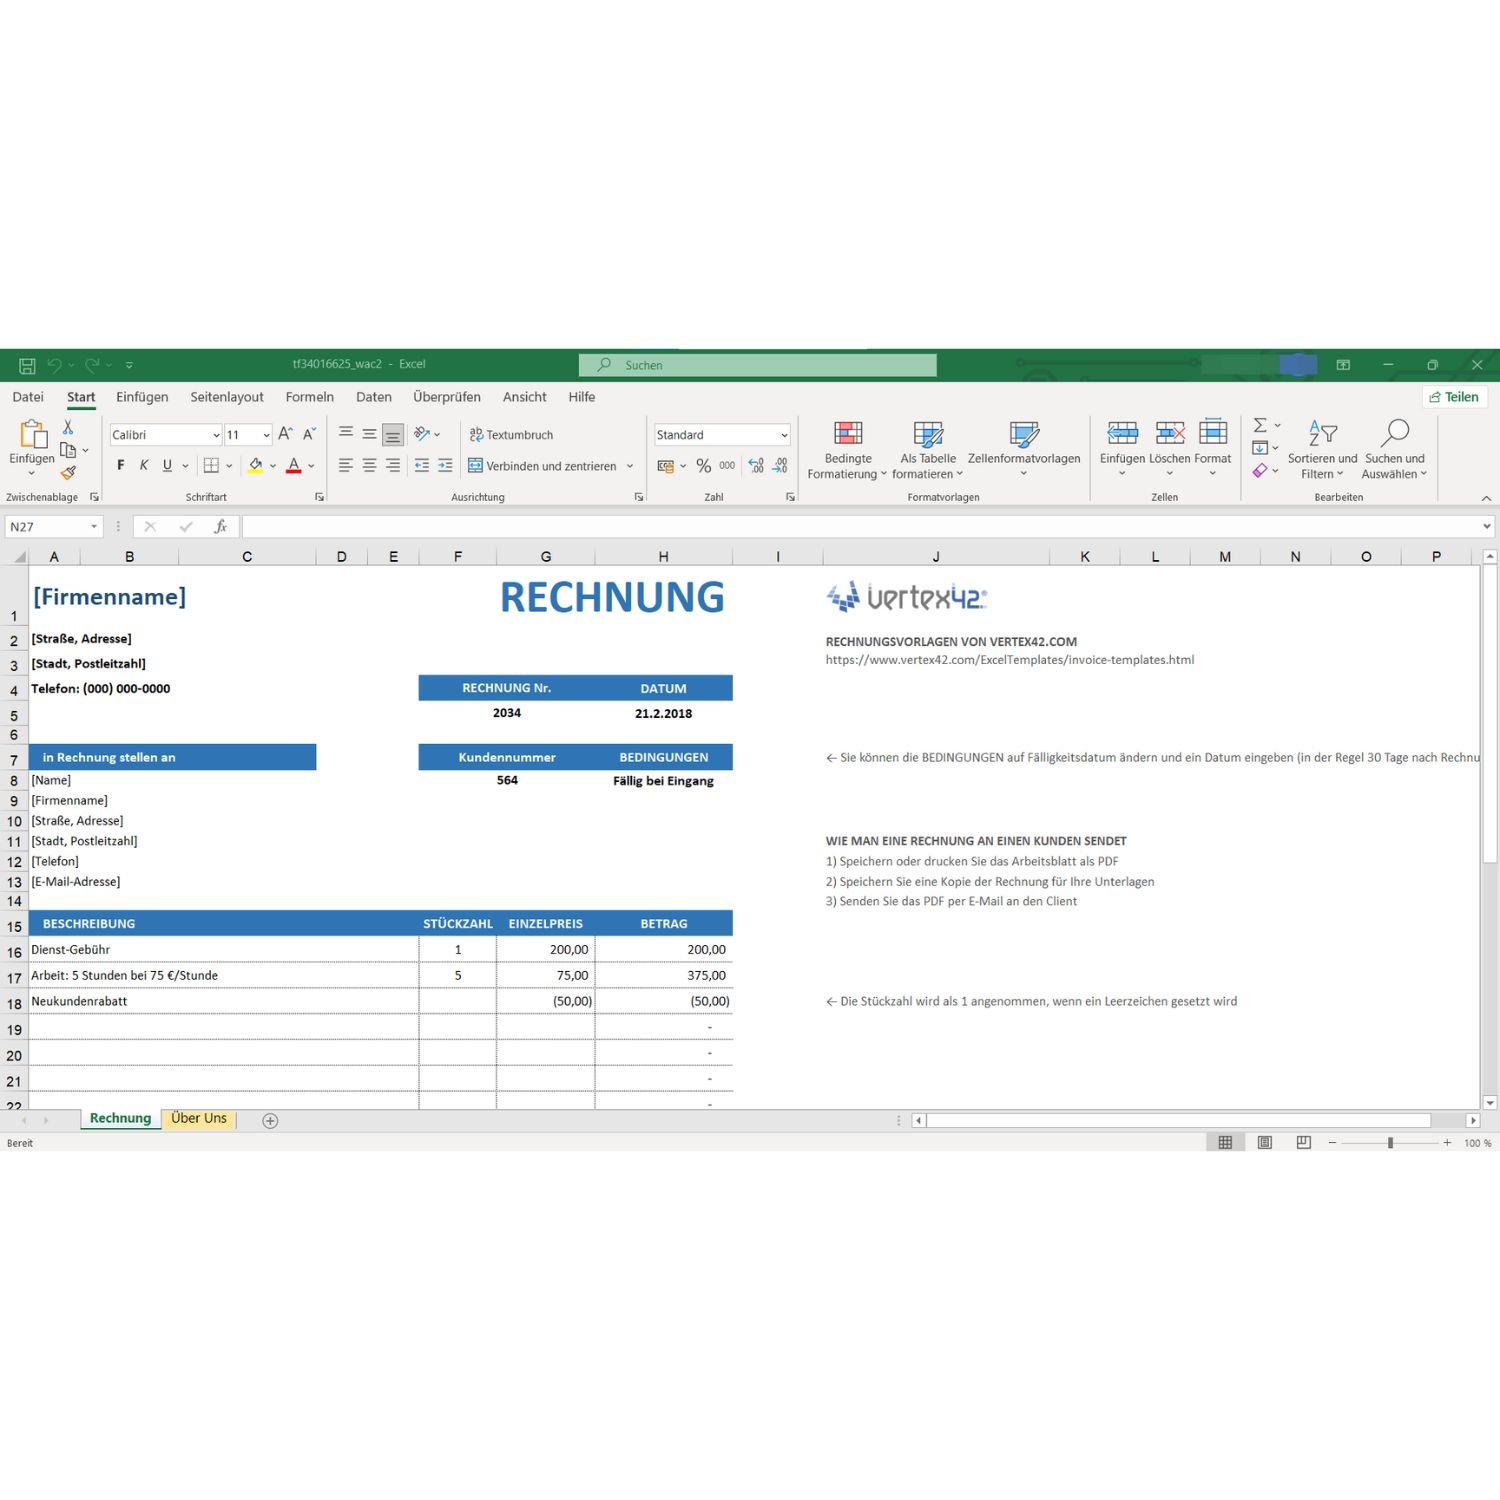Adjust the zoom slider
Viewport: 1500px width, 1500px height.
1389,1142
